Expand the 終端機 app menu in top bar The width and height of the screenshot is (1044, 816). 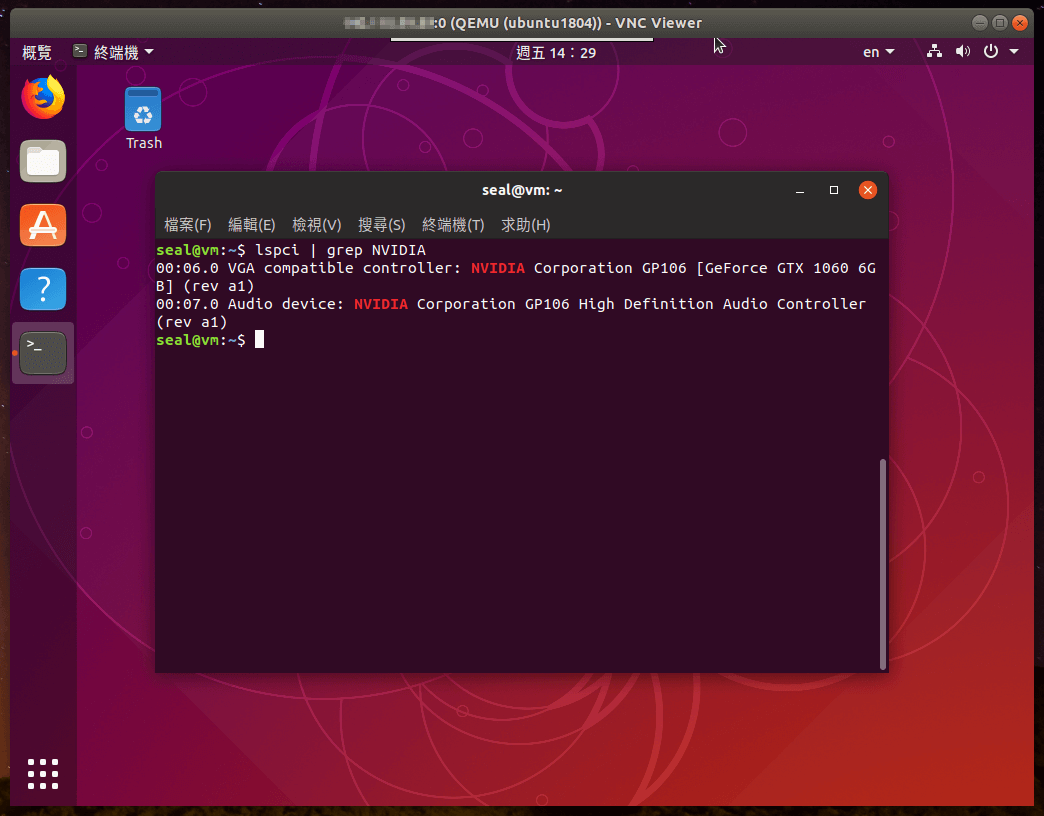[x=114, y=52]
